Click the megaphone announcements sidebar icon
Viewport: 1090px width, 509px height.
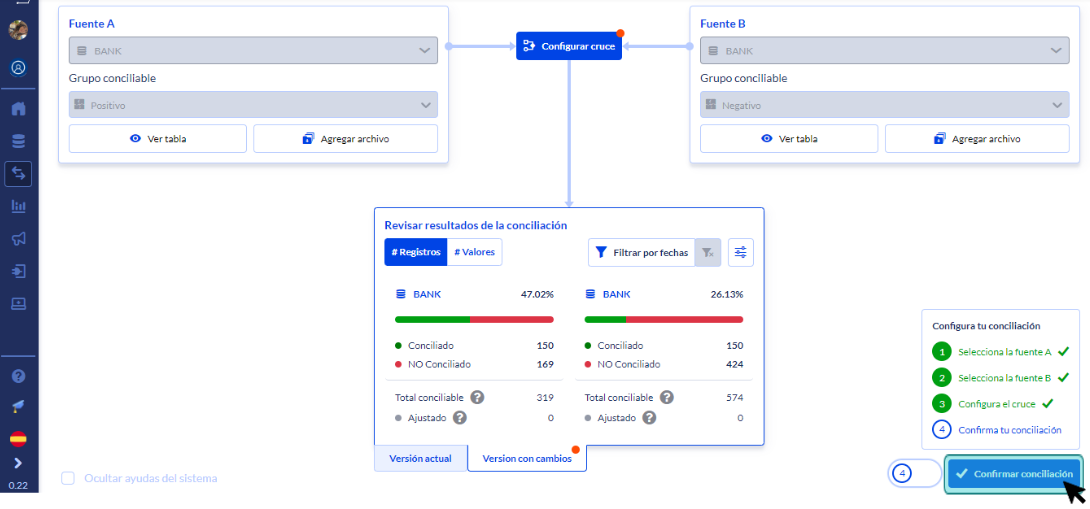[18, 239]
